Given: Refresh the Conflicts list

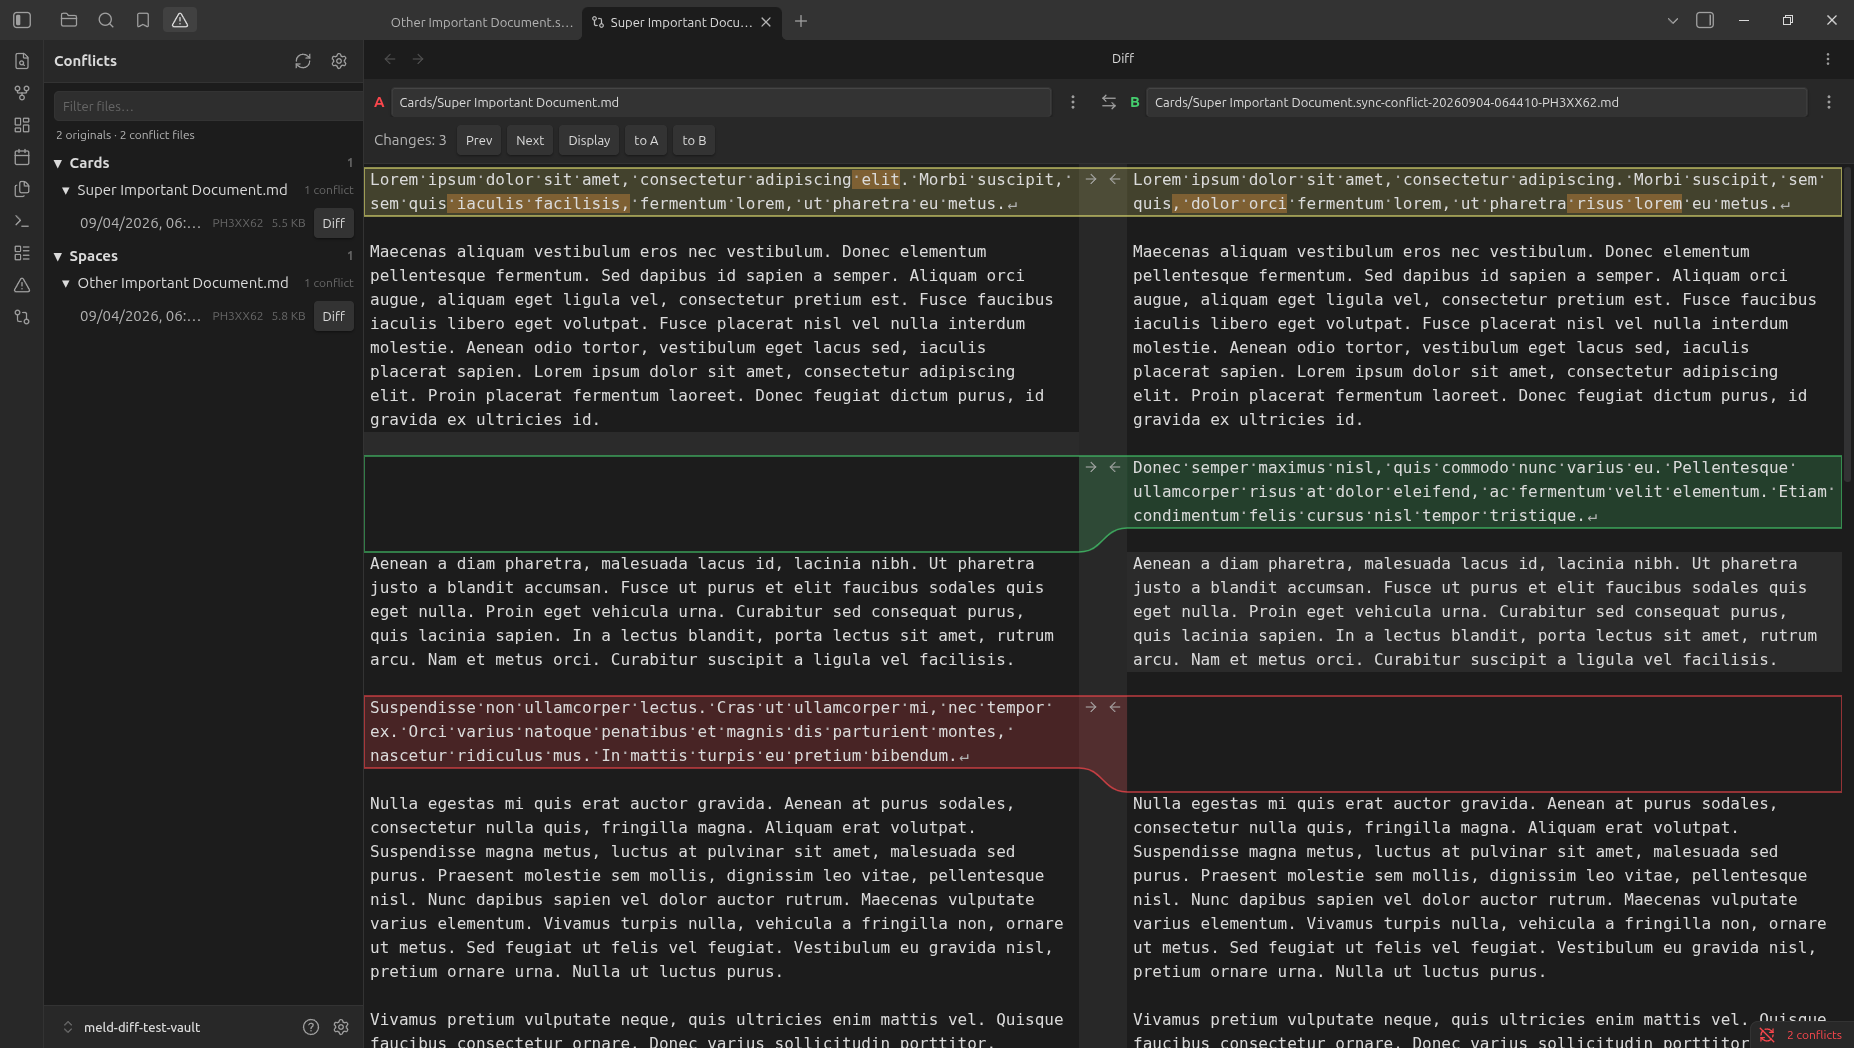Looking at the screenshot, I should 303,61.
